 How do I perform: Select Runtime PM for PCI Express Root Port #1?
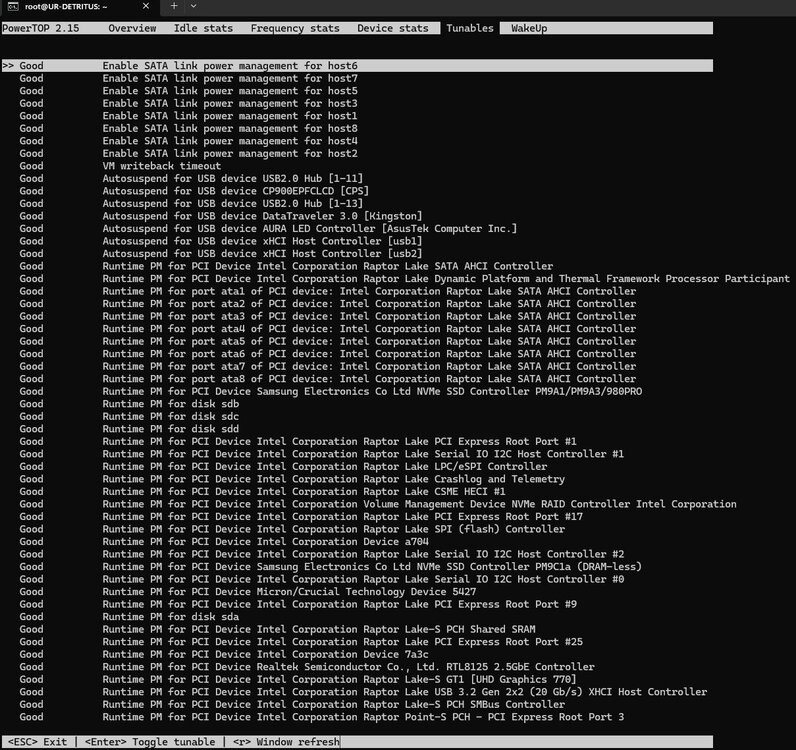(298, 441)
